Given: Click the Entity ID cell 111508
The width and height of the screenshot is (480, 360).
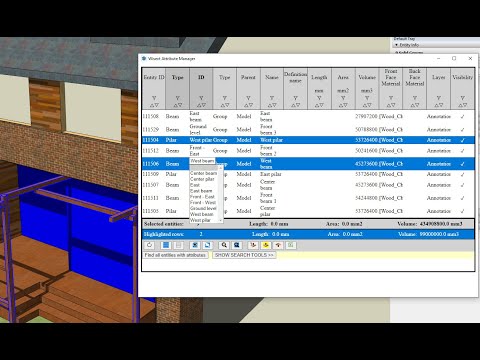Looking at the screenshot, I should coord(151,117).
